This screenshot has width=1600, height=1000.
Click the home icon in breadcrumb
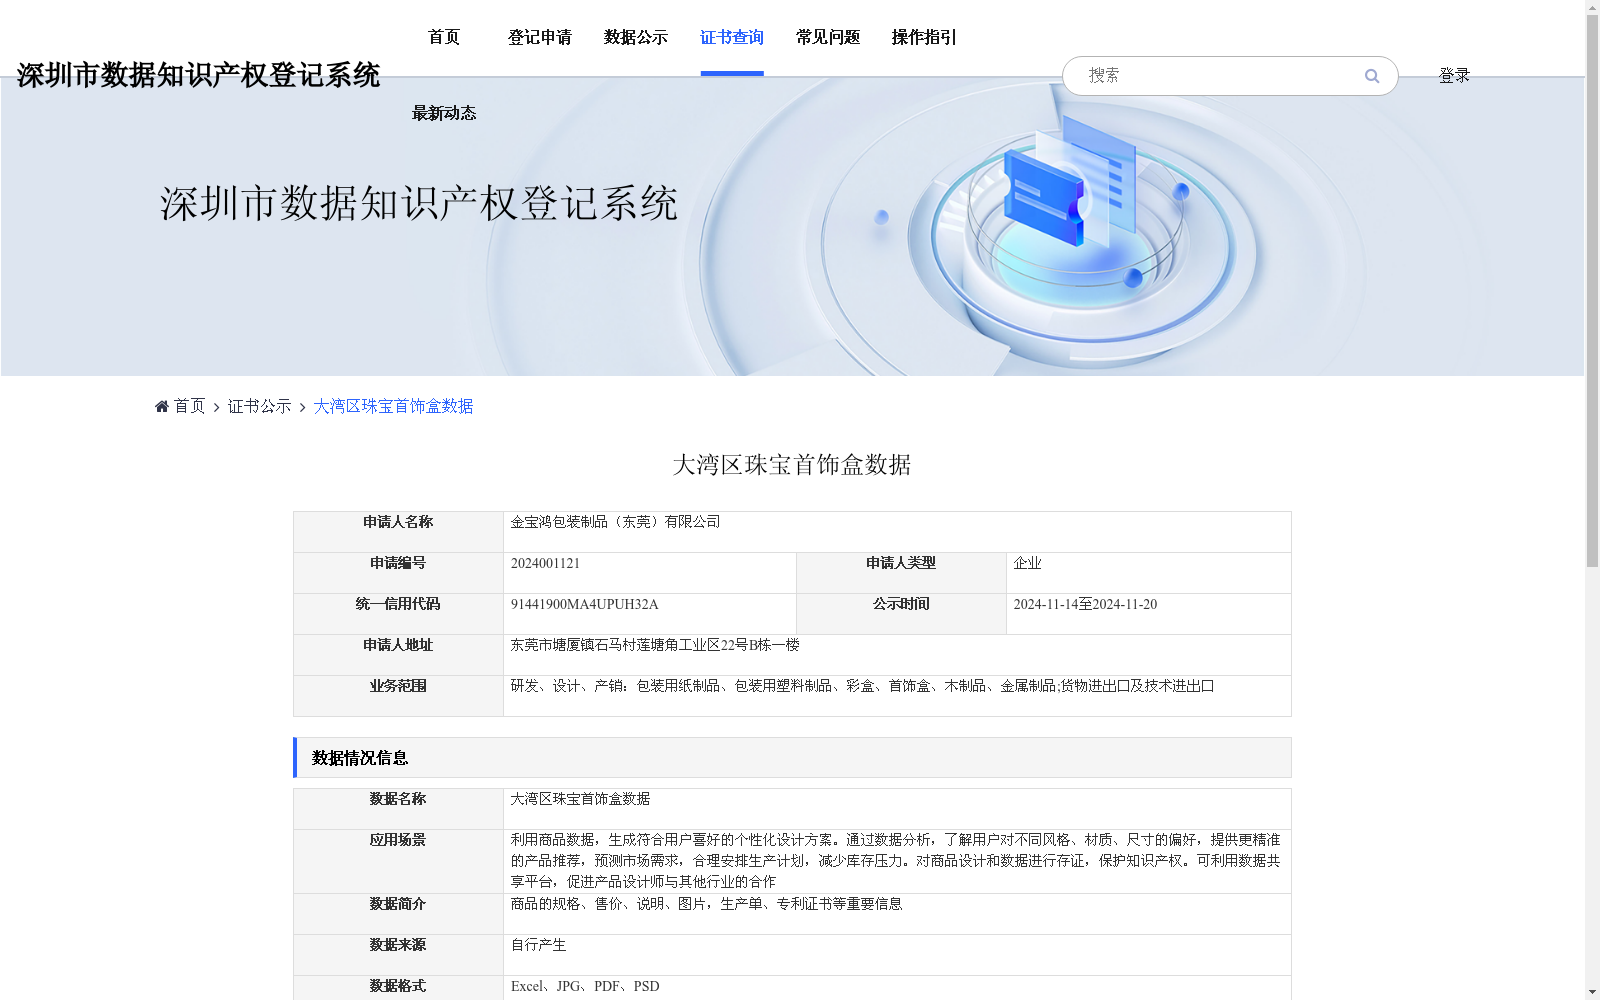tap(162, 406)
